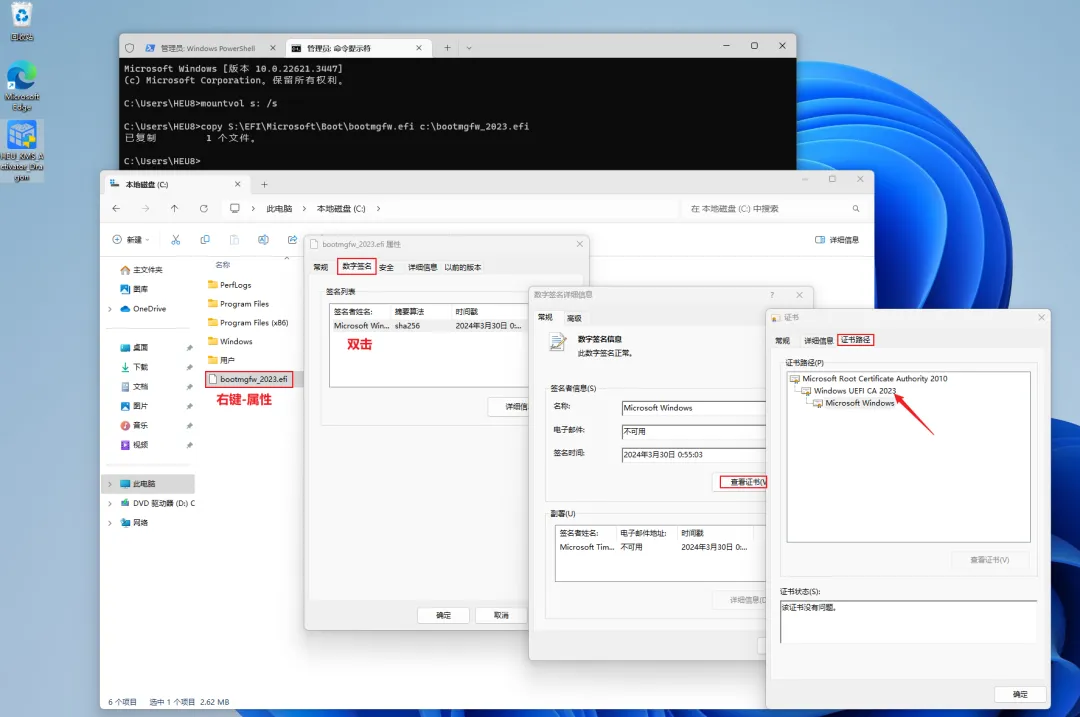Image resolution: width=1080 pixels, height=717 pixels.
Task: Switch to the Windows PowerShell tab
Action: tap(207, 48)
